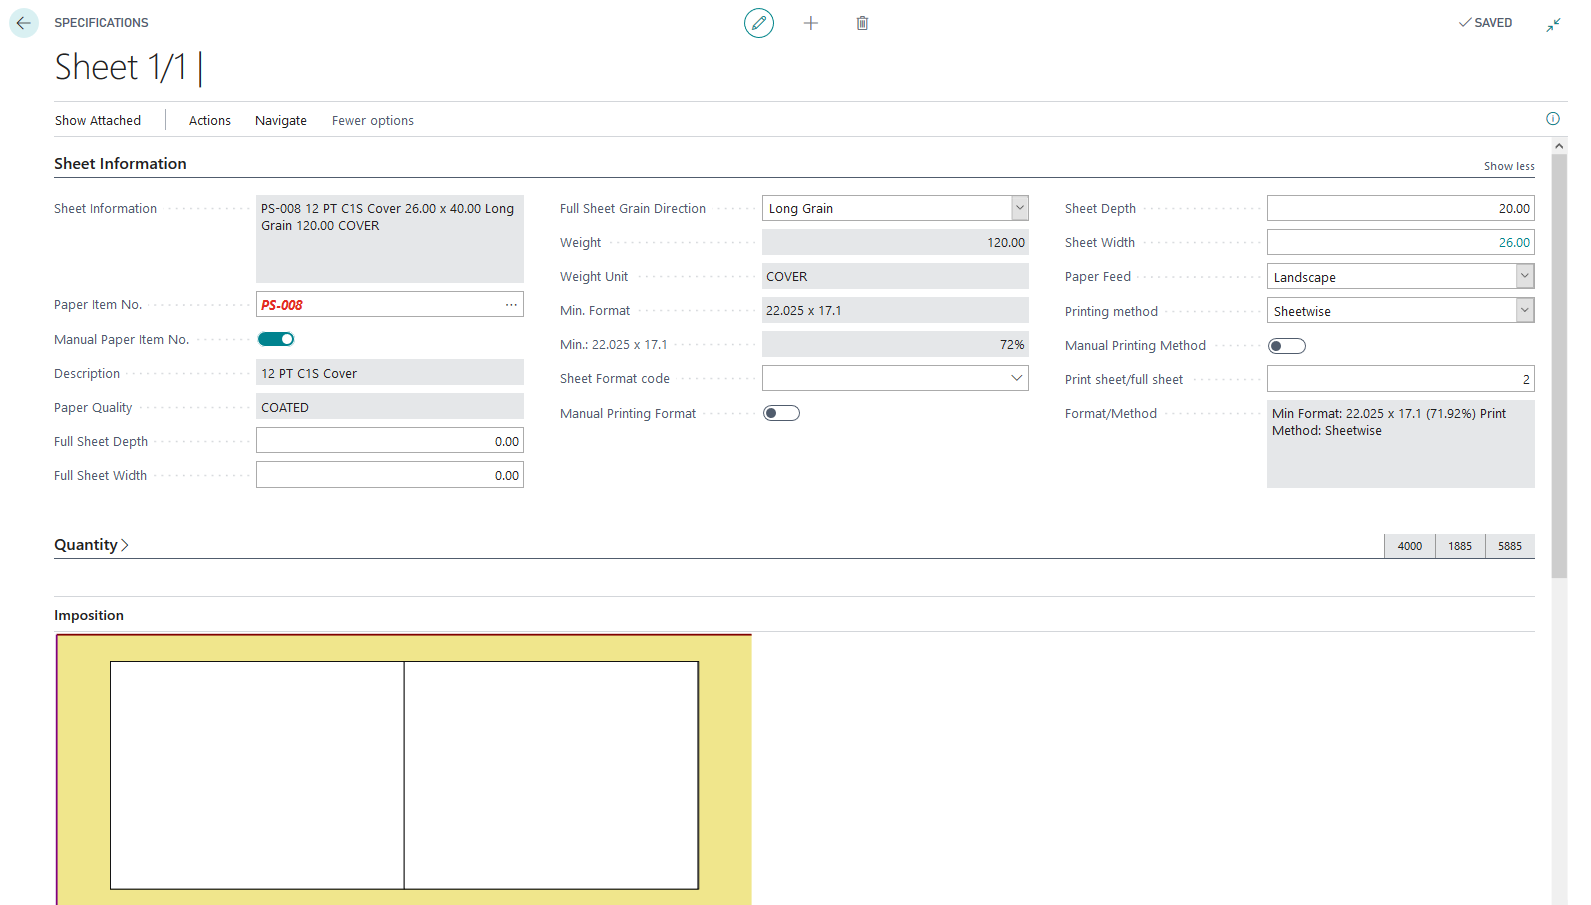Click the edit pencil icon
Viewport: 1591px width, 905px height.
pos(759,23)
